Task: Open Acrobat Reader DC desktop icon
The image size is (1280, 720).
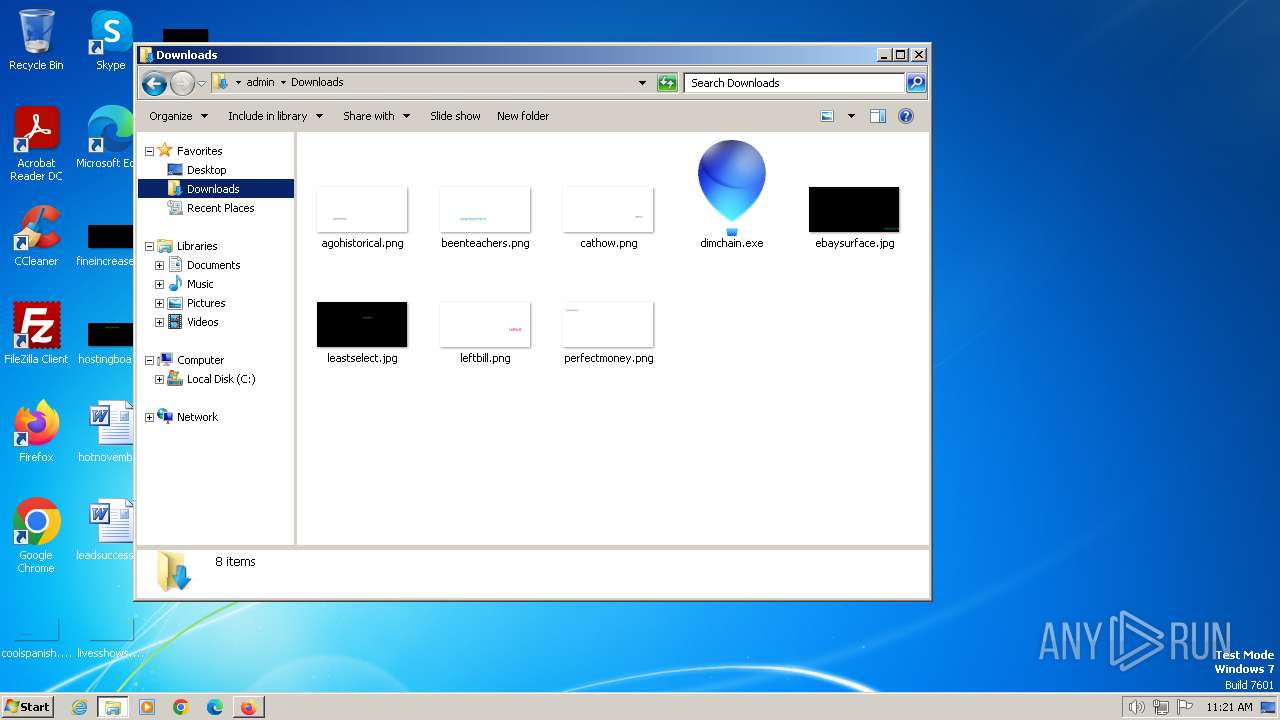Action: pos(36,144)
